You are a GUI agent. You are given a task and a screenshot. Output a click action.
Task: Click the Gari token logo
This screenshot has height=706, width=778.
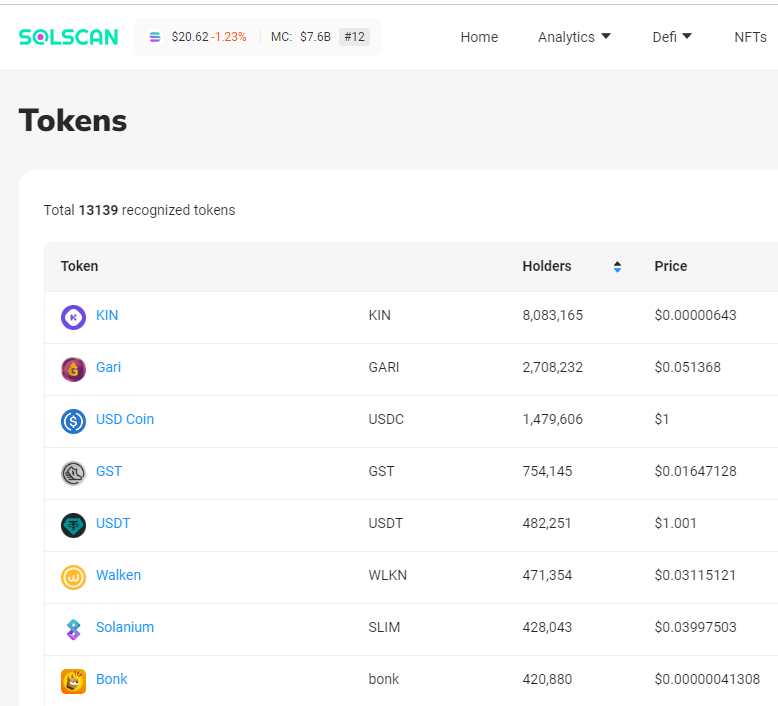[x=73, y=369]
